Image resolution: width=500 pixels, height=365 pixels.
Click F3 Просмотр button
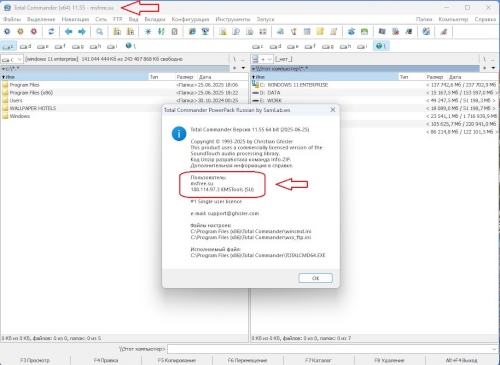coord(35,360)
